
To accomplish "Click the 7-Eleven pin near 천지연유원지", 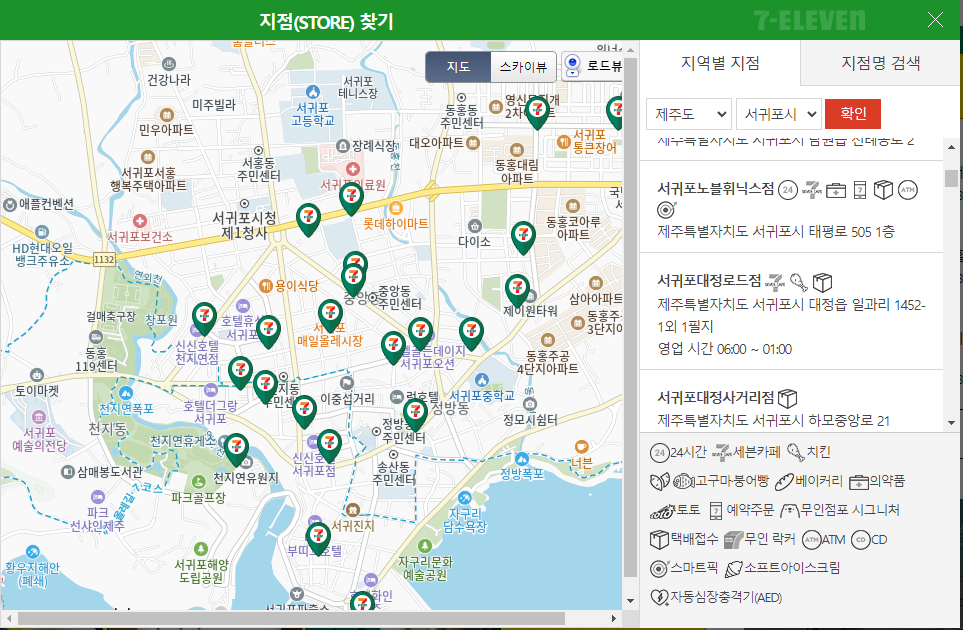I will click(x=236, y=450).
